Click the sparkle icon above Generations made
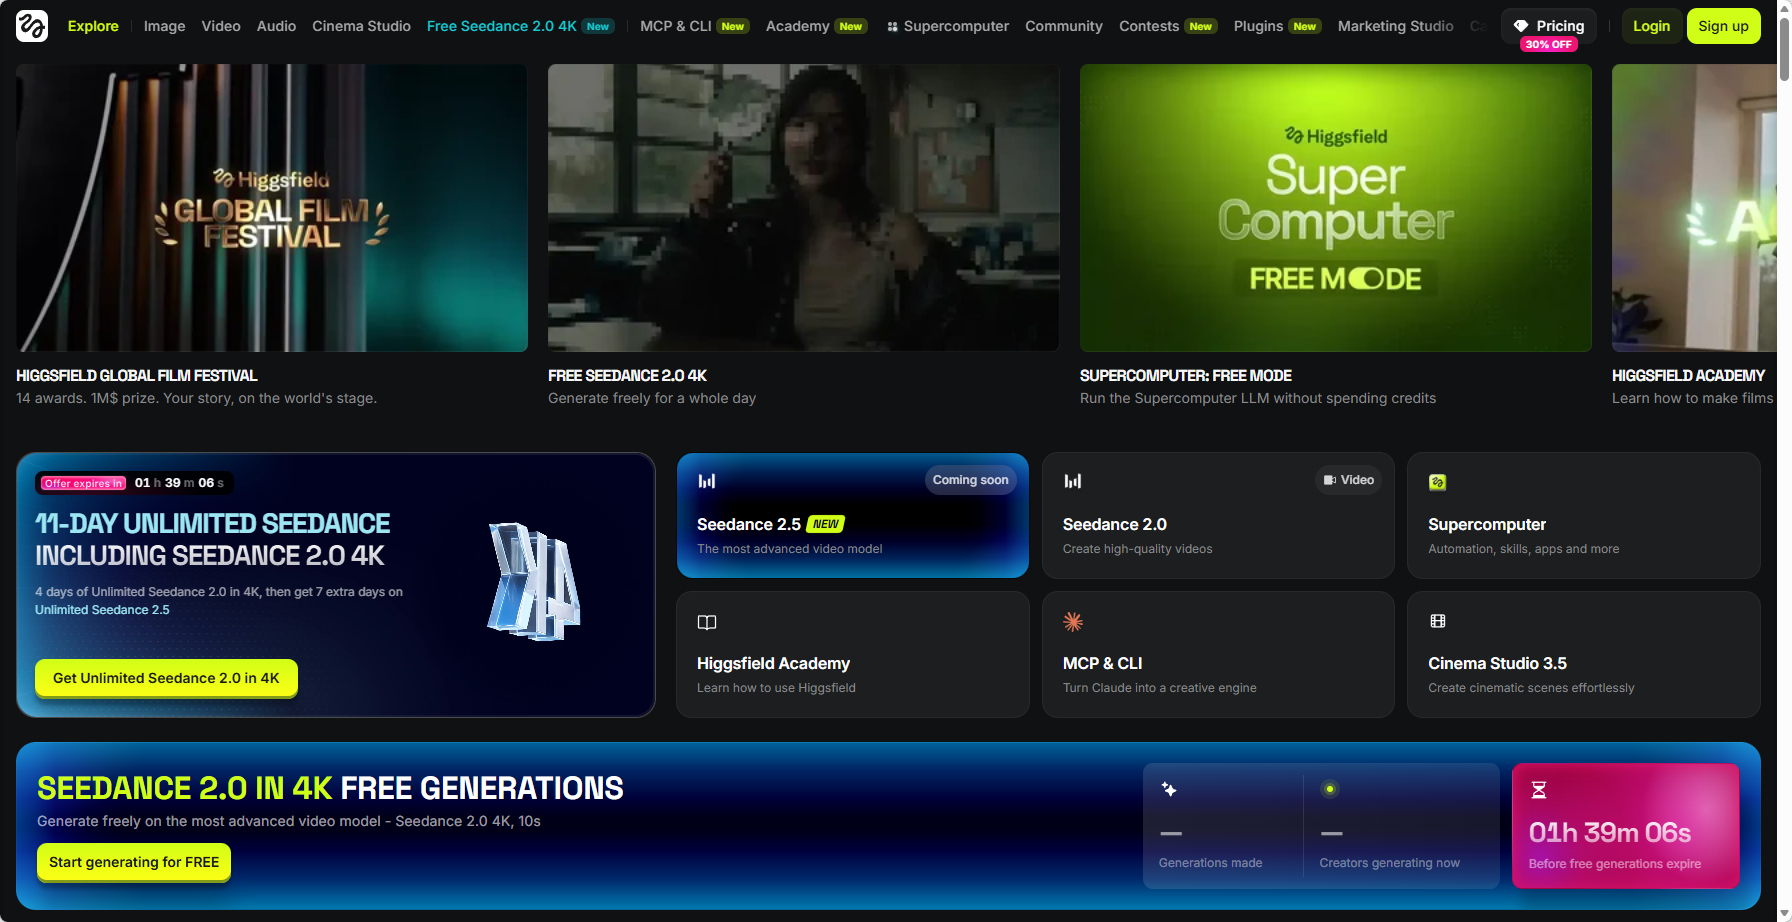The image size is (1792, 922). pyautogui.click(x=1169, y=789)
